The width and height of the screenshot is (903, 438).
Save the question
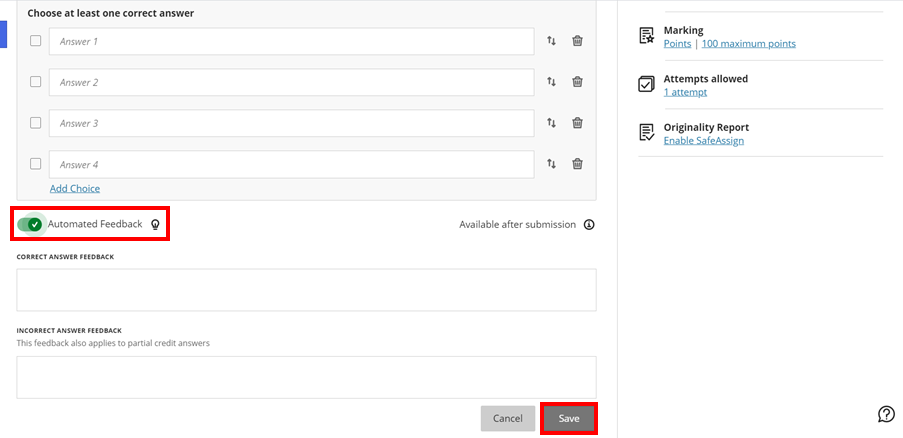pos(569,418)
